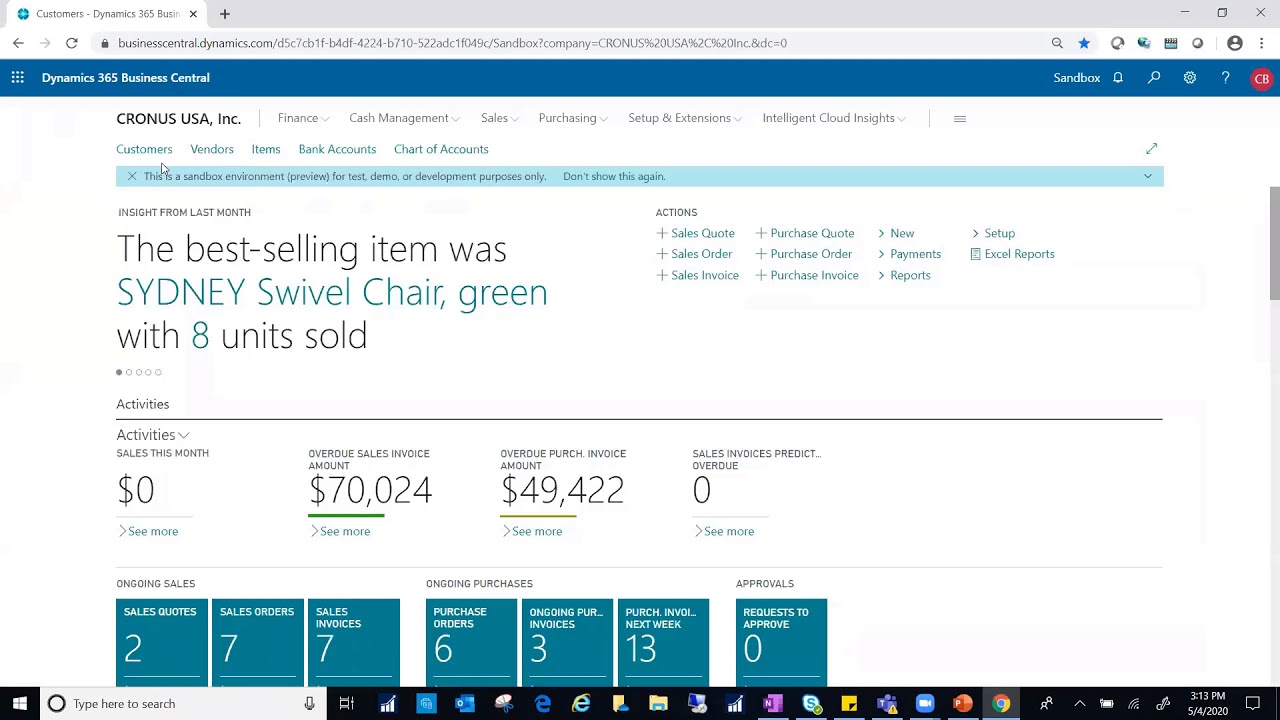Open the notifications bell icon

tap(1118, 78)
